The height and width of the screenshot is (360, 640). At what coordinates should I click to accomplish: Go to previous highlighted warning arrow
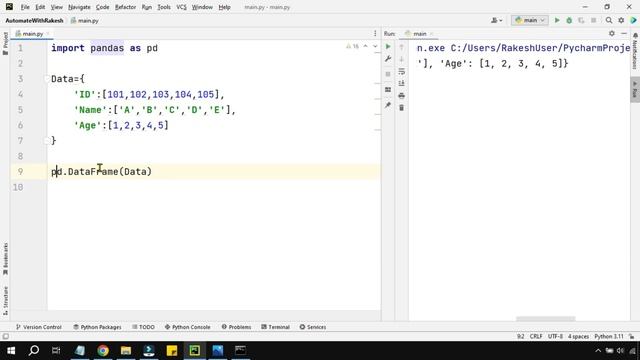pyautogui.click(x=366, y=47)
